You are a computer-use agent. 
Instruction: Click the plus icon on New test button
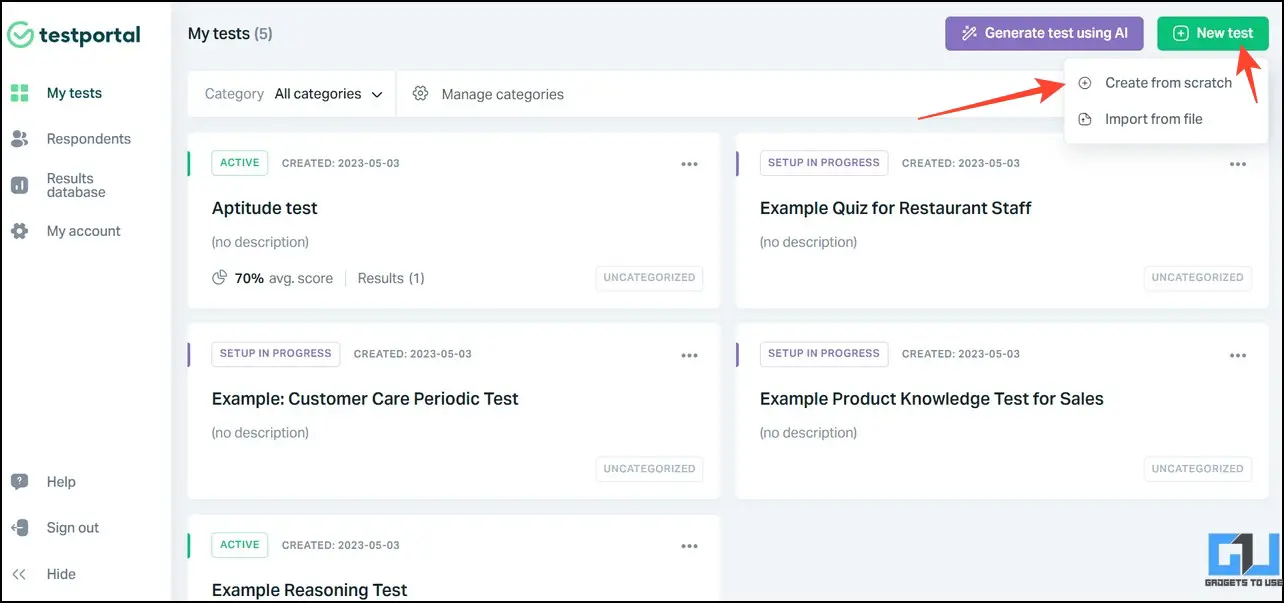pyautogui.click(x=1181, y=33)
